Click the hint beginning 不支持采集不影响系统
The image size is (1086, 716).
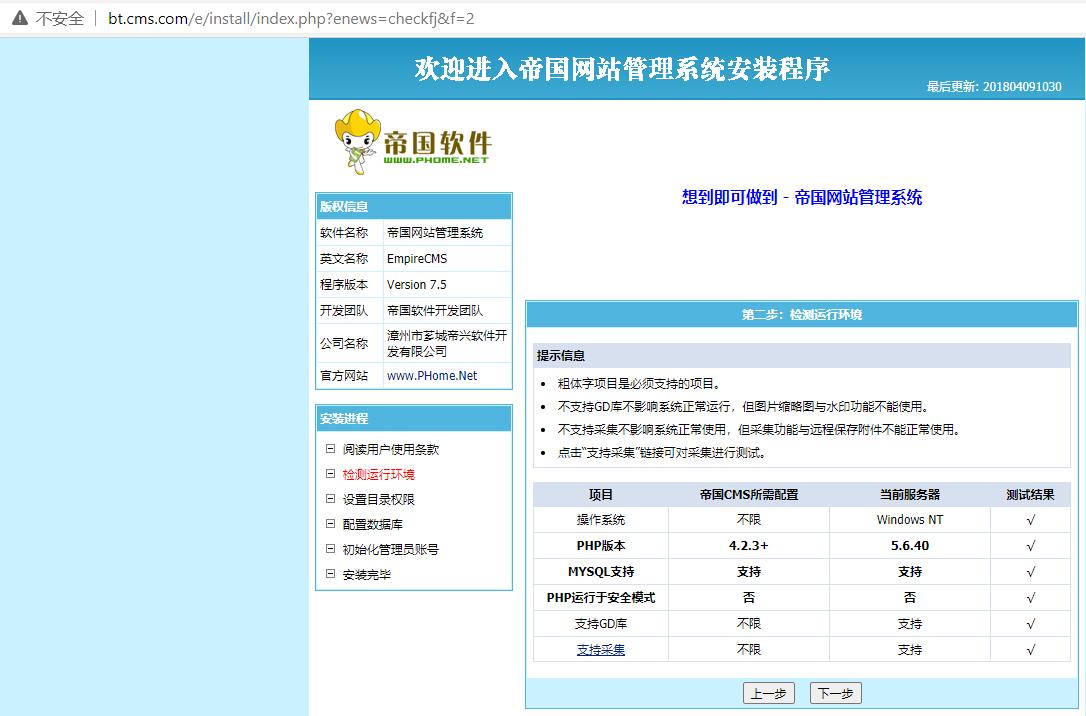pos(759,429)
